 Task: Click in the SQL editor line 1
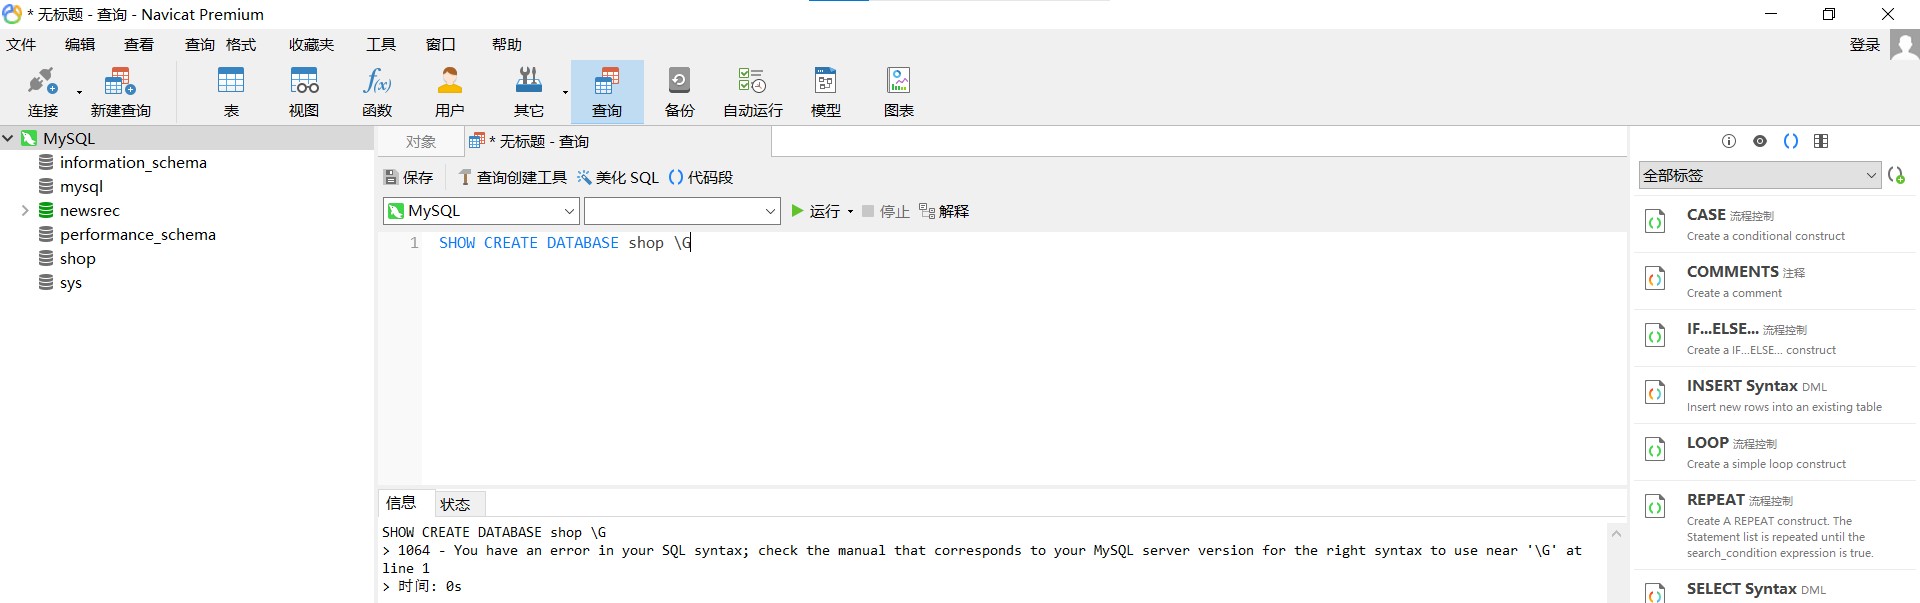point(1024,243)
